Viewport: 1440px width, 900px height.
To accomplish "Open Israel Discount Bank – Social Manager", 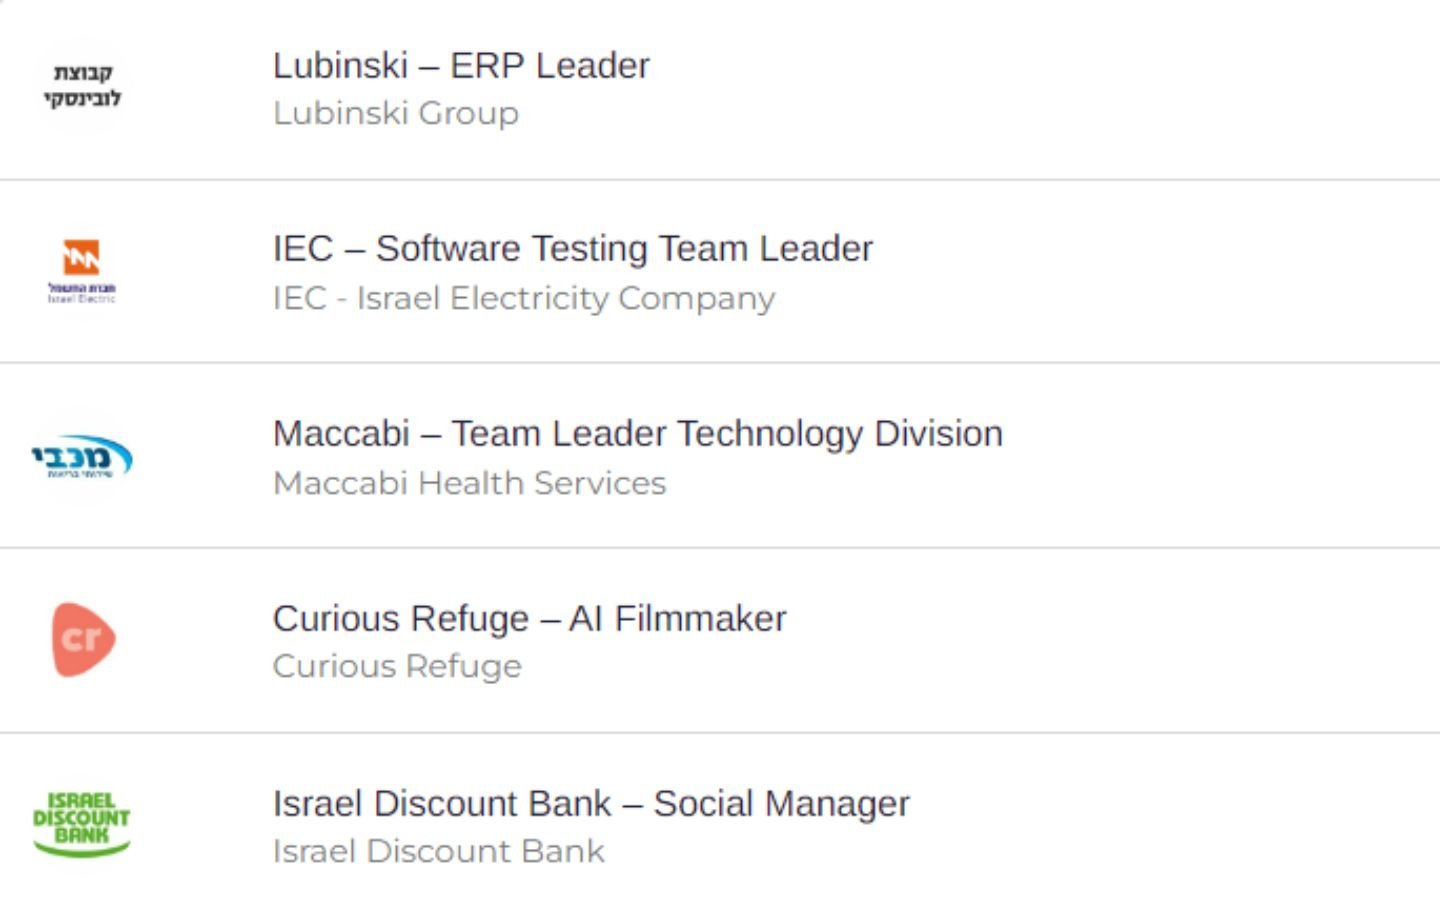I will coord(591,804).
